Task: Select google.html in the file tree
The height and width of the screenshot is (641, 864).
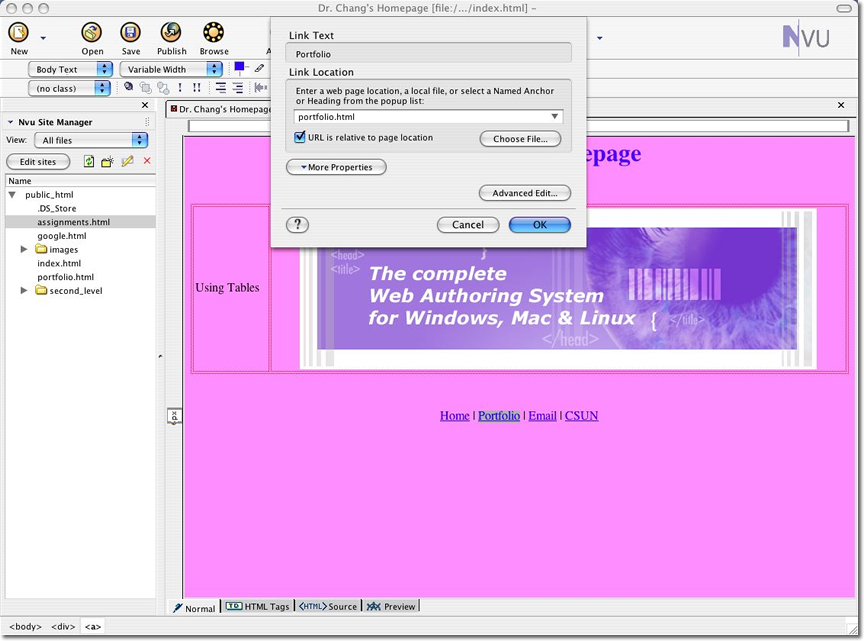Action: pos(62,236)
